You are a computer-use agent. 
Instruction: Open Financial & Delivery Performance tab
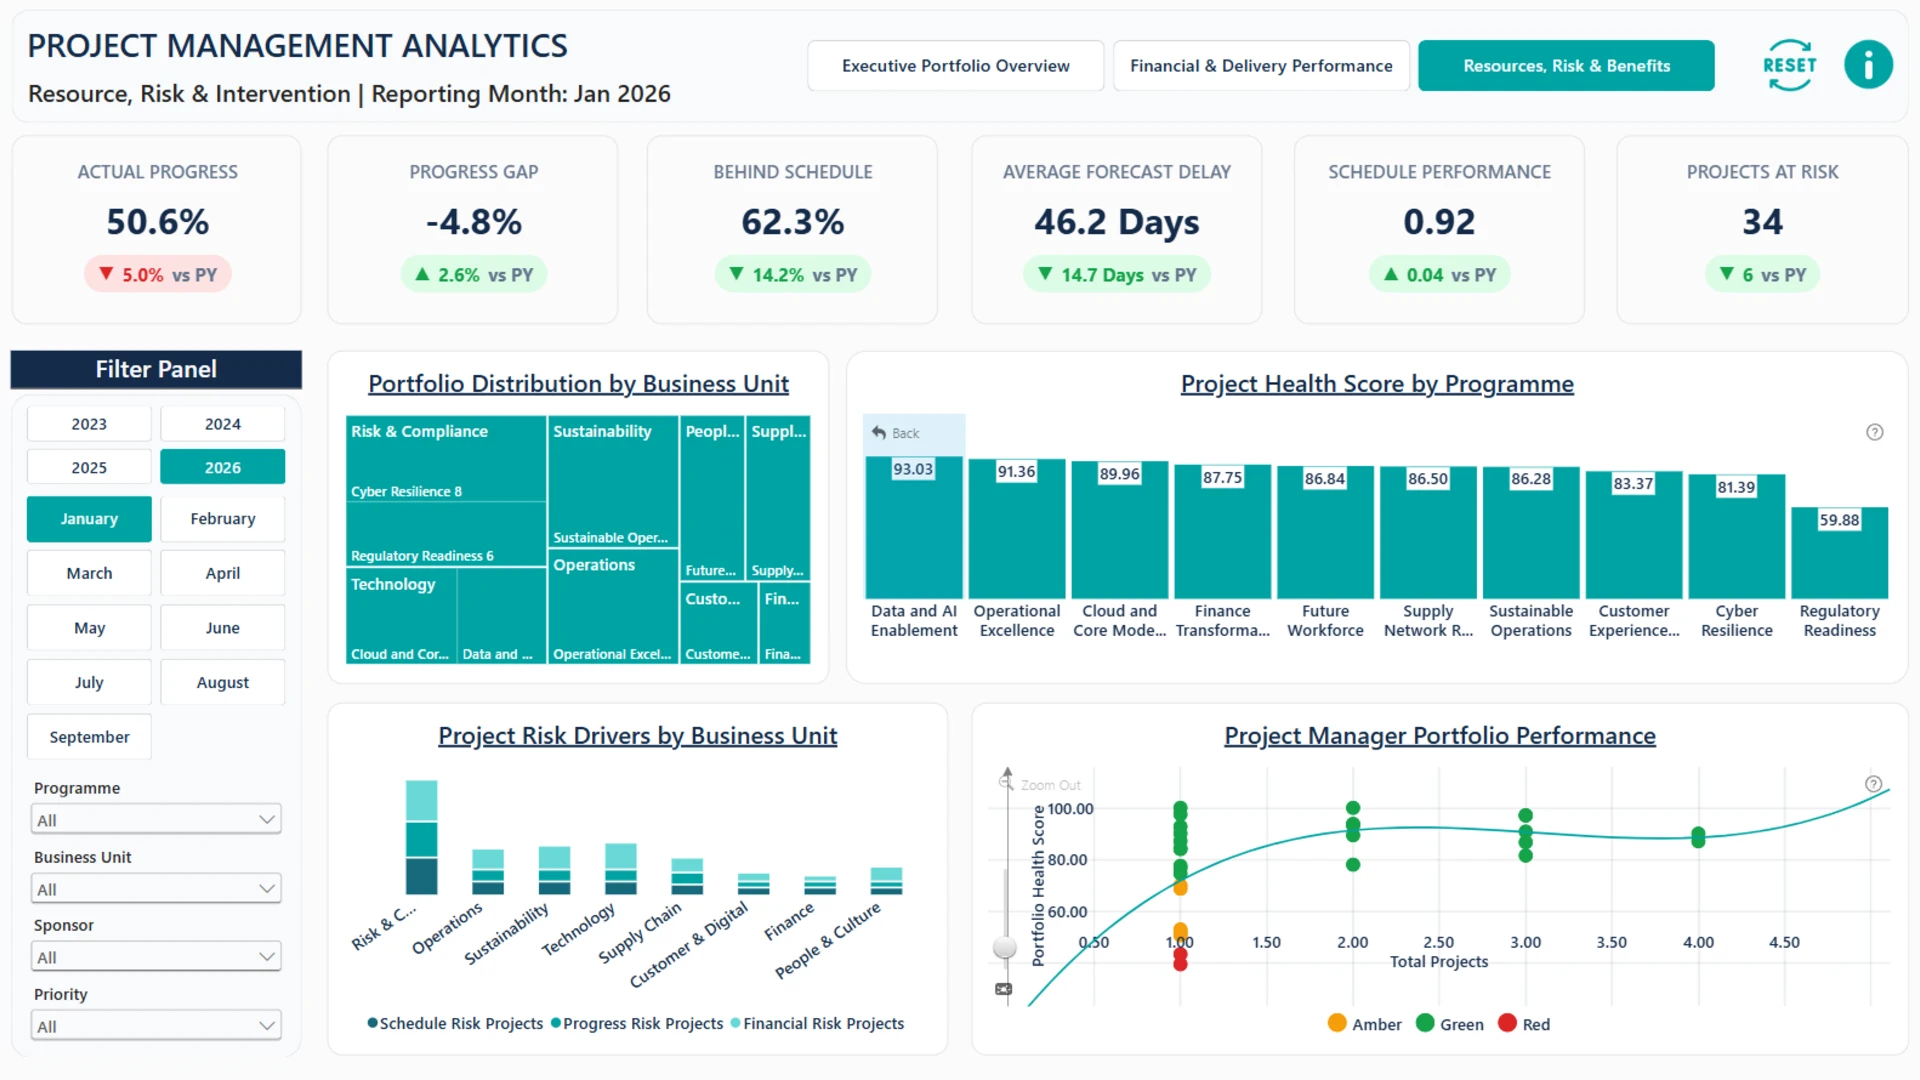(1261, 66)
